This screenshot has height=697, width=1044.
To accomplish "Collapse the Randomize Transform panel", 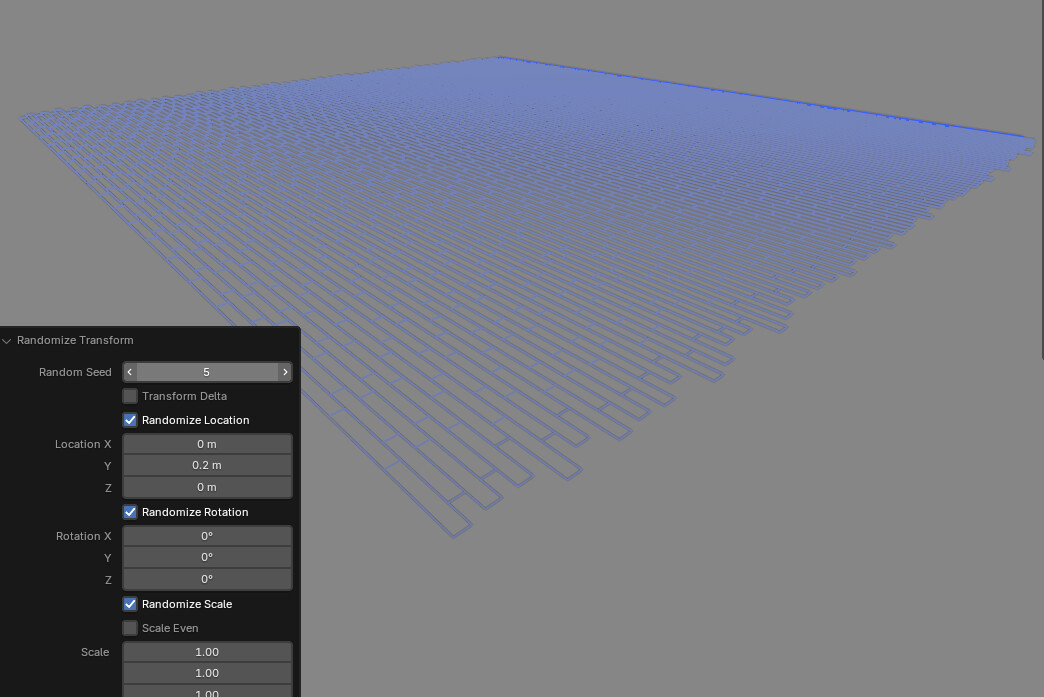I will tap(7, 341).
